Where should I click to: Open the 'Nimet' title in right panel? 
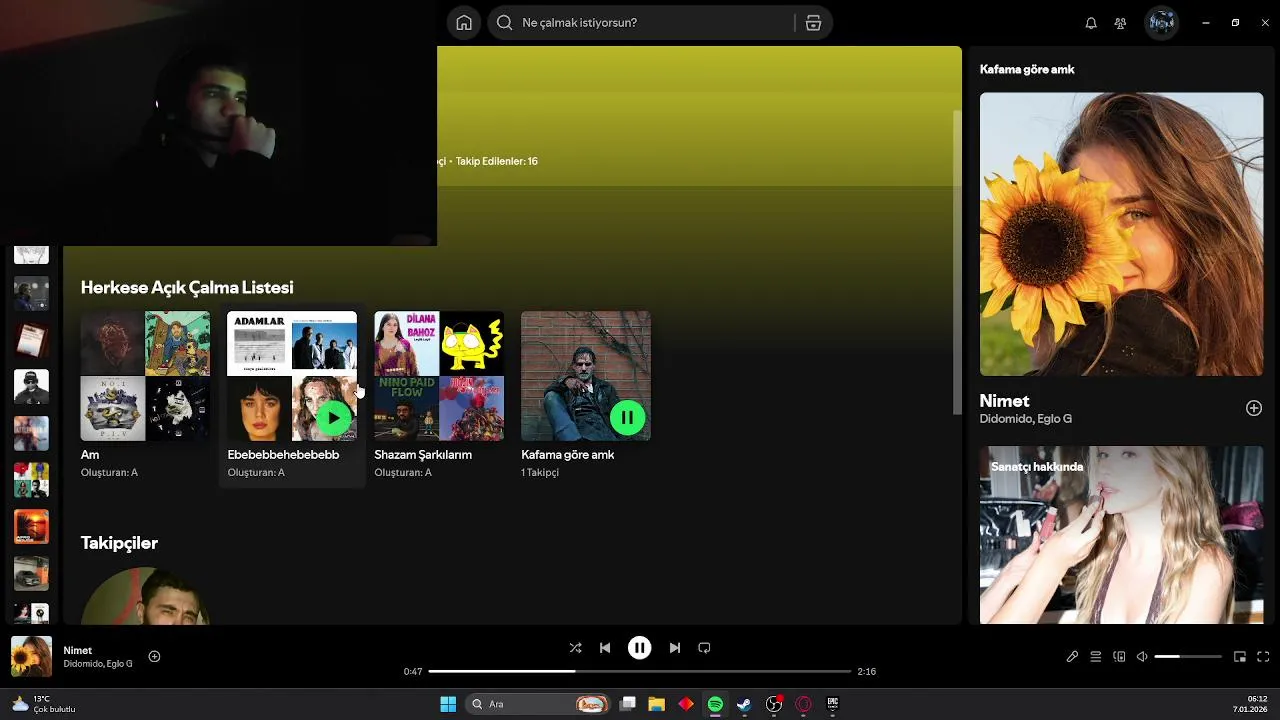point(1004,401)
